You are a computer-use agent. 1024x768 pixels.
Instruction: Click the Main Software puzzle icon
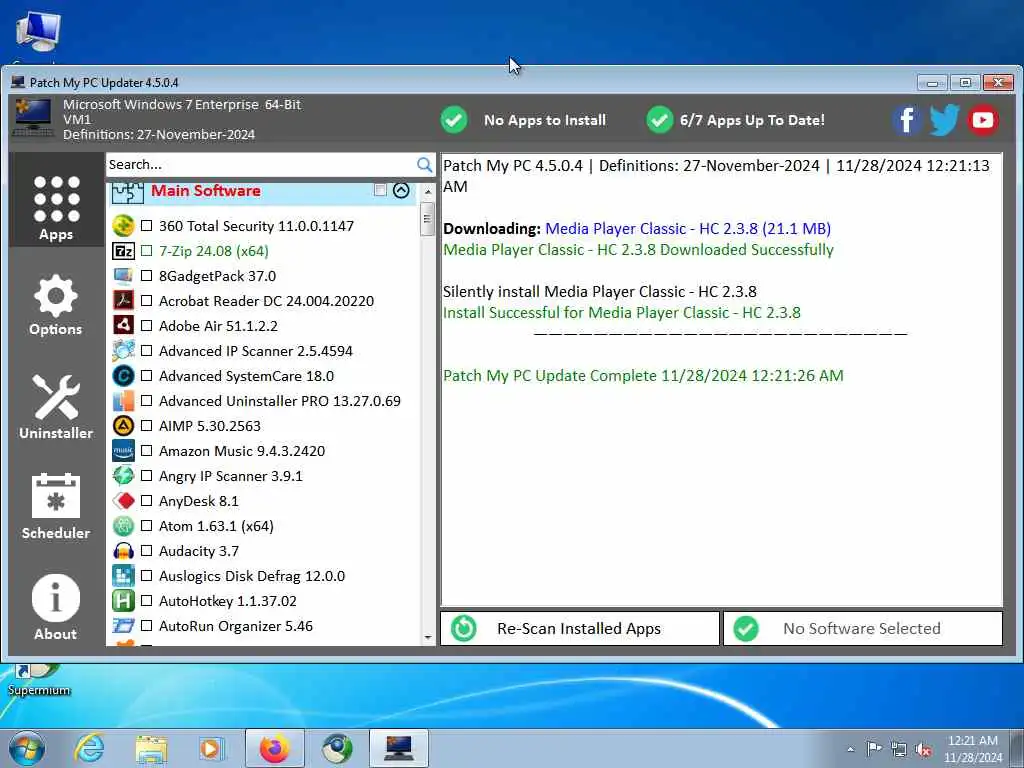coord(127,193)
